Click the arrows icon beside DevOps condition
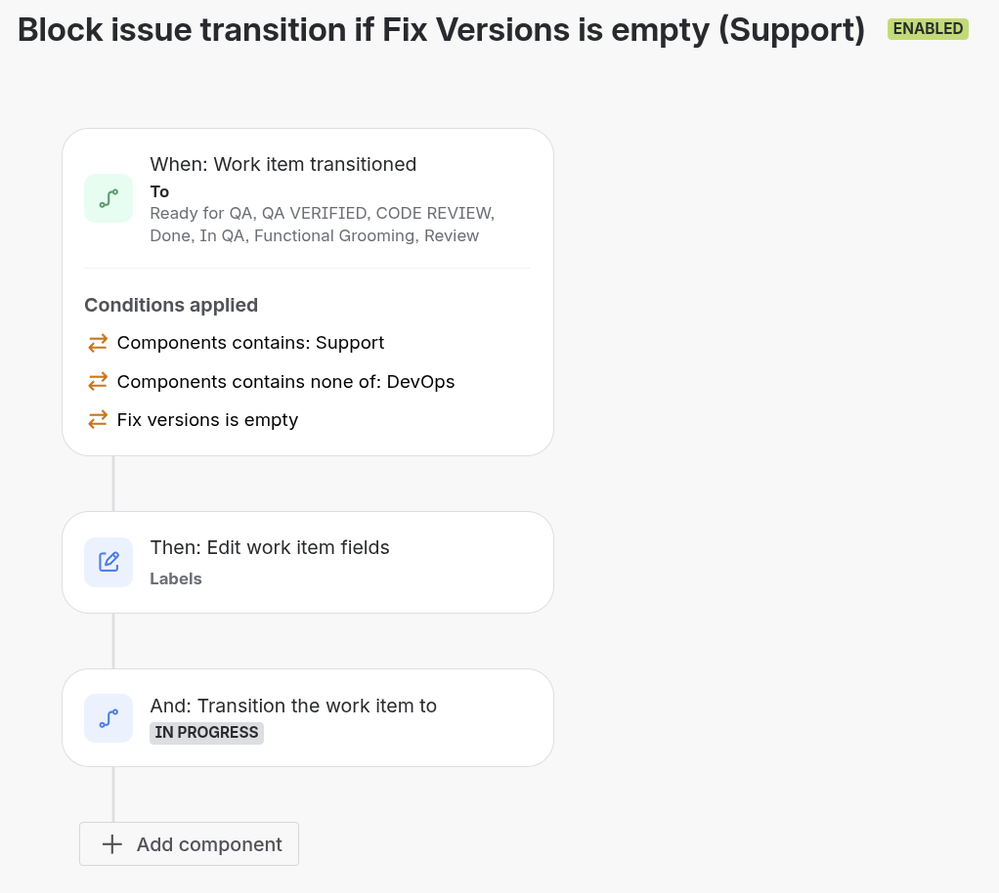Viewport: 999px width, 893px height. tap(97, 382)
